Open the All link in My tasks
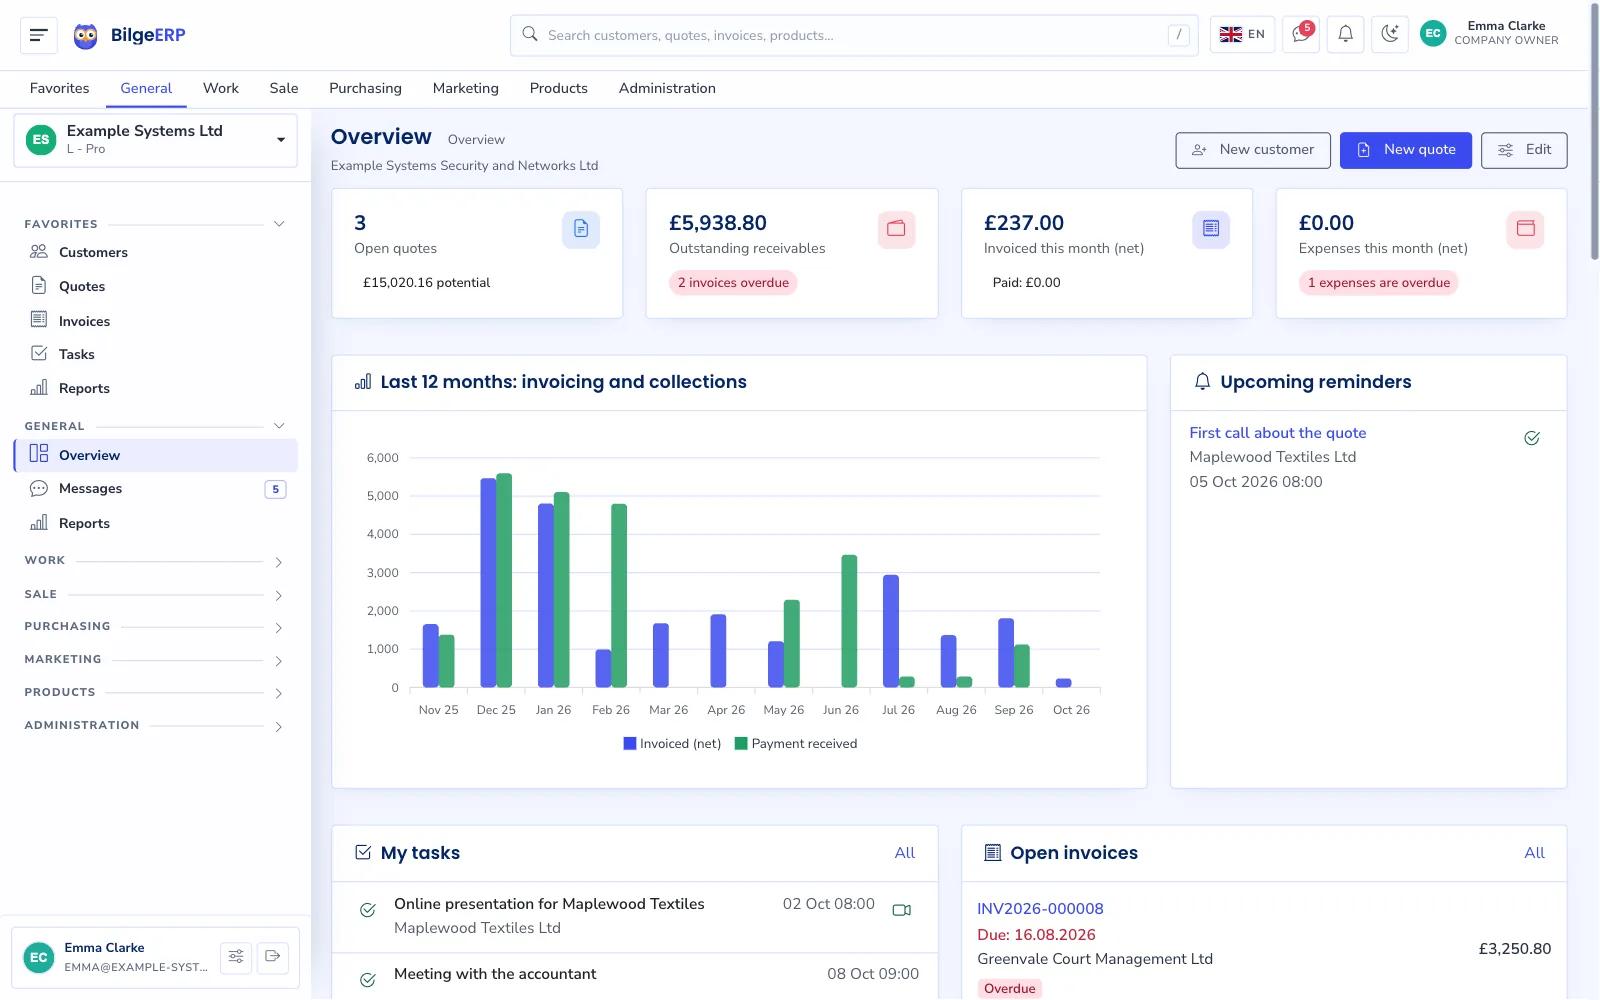Screen dimensions: 1600x1000 (x=905, y=853)
